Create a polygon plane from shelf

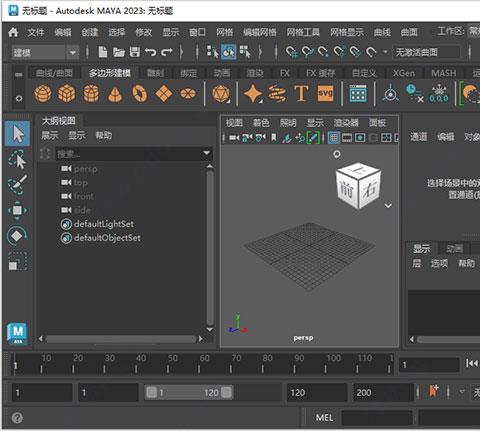pos(164,94)
